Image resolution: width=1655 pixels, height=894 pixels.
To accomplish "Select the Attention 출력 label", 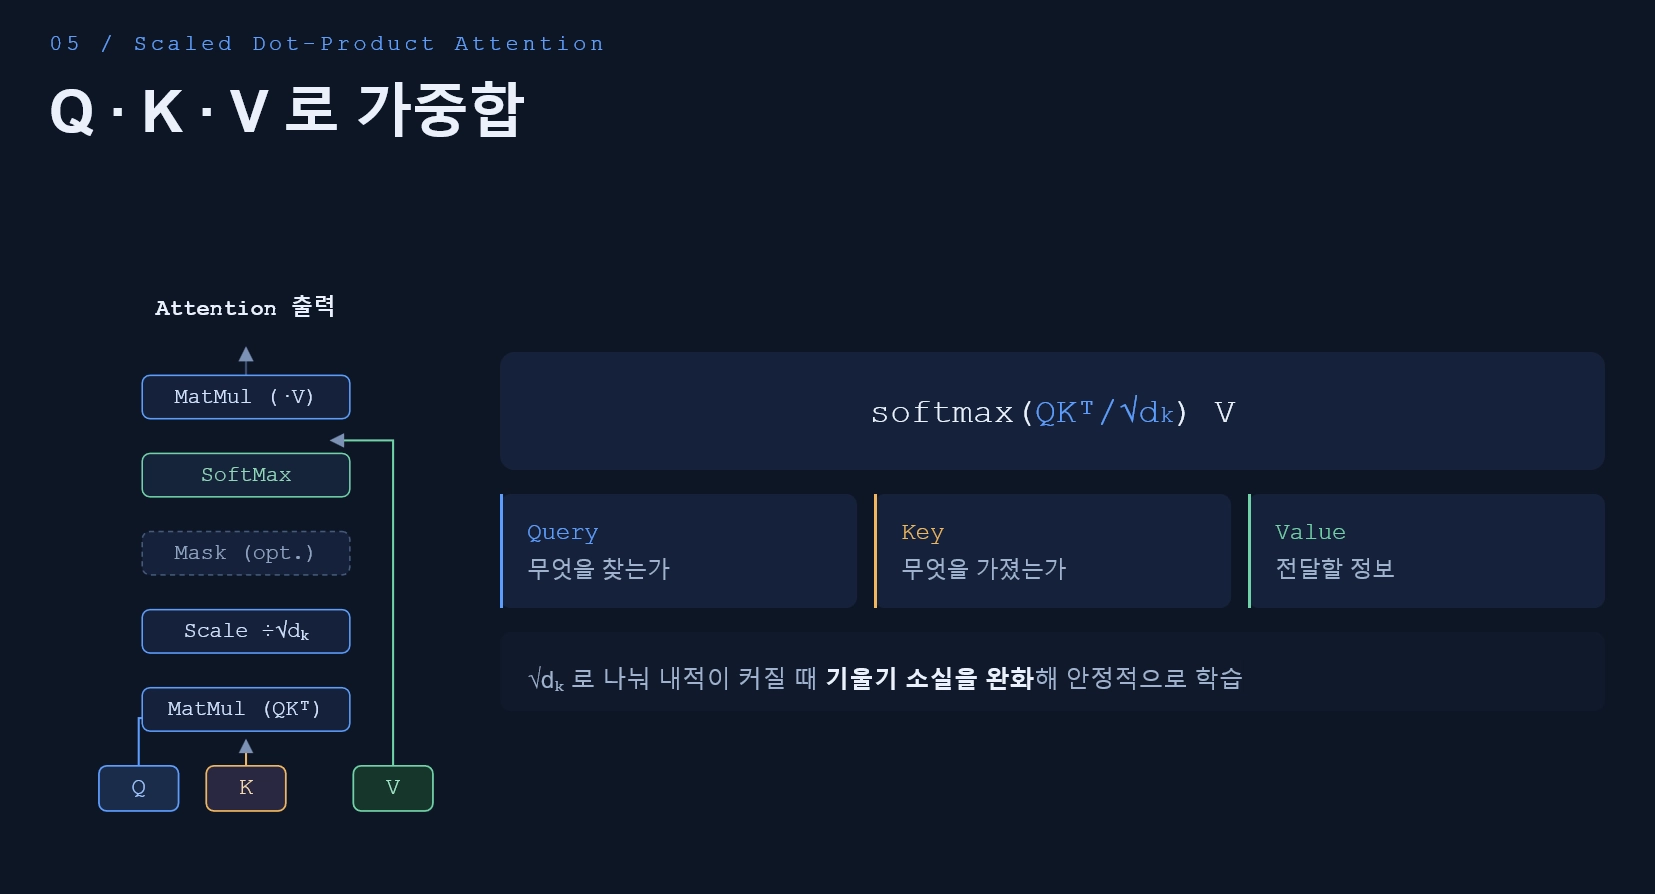I will 245,307.
